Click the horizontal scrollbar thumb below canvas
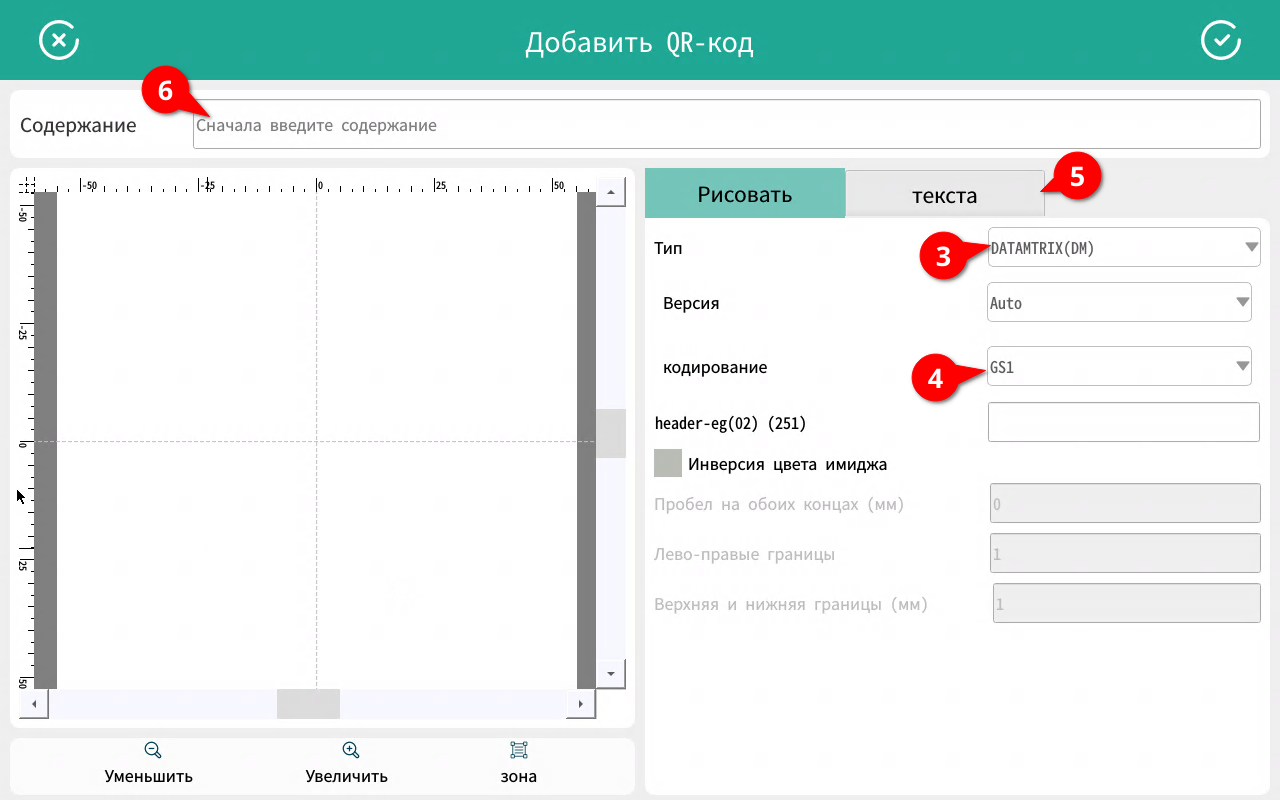 coord(308,704)
